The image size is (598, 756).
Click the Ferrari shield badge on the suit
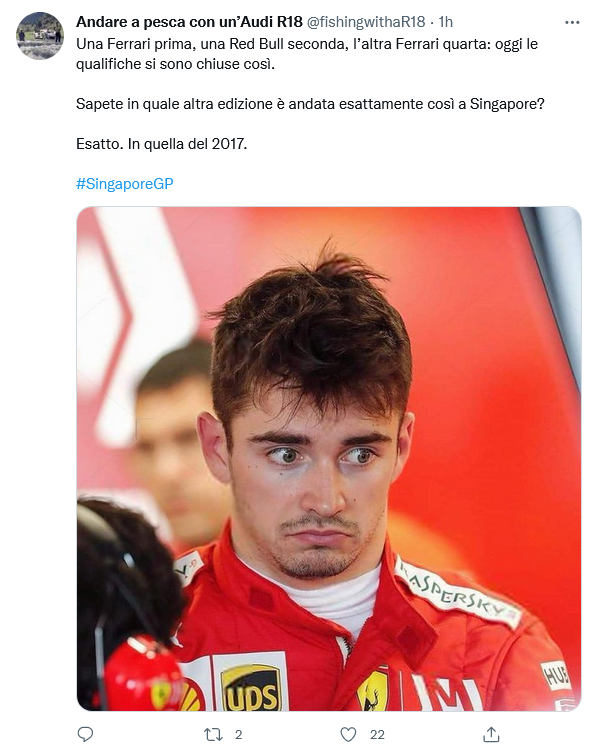click(x=372, y=689)
